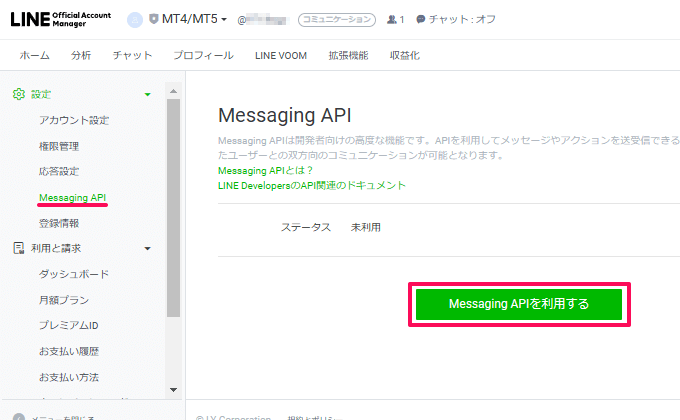Click the sidebar scrollbar up arrow
680x420 pixels.
173,91
